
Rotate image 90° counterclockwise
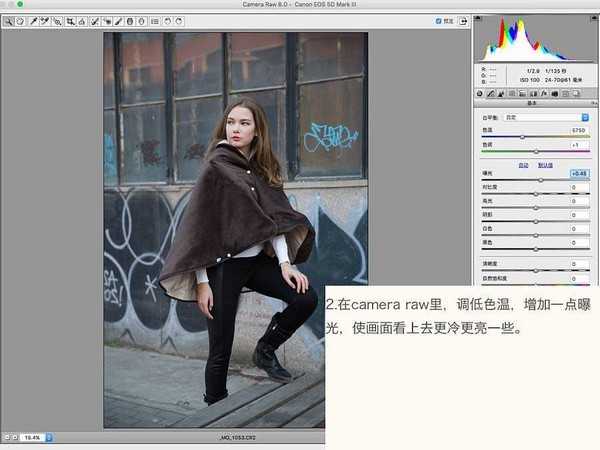[x=166, y=20]
